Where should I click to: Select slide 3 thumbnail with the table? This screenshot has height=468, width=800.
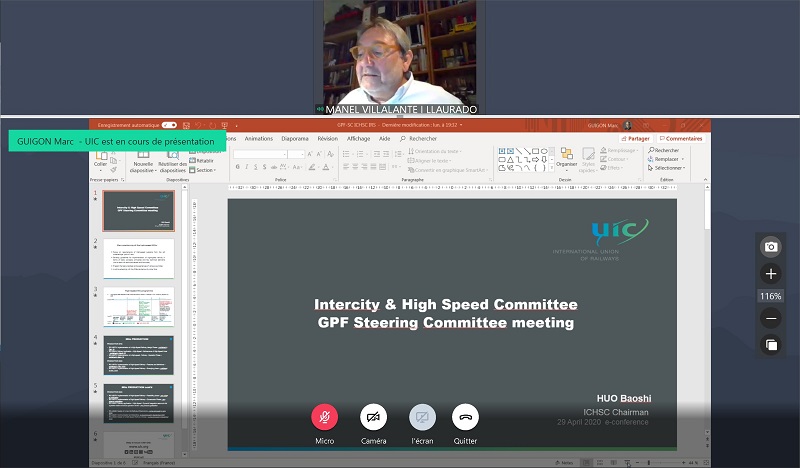pyautogui.click(x=139, y=307)
